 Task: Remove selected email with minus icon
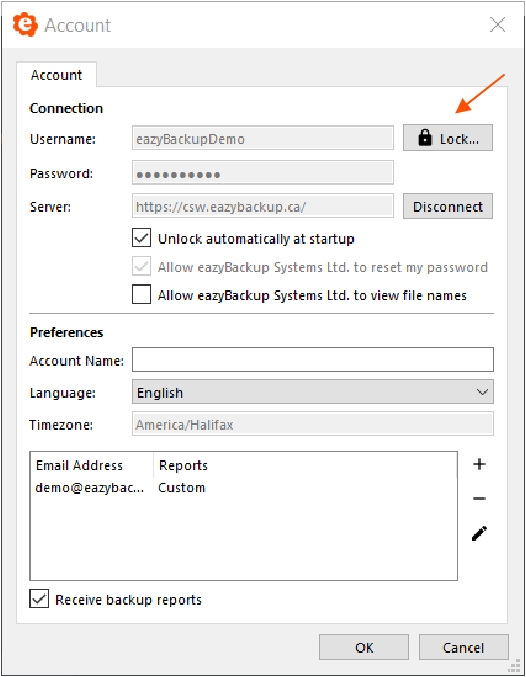tap(479, 499)
